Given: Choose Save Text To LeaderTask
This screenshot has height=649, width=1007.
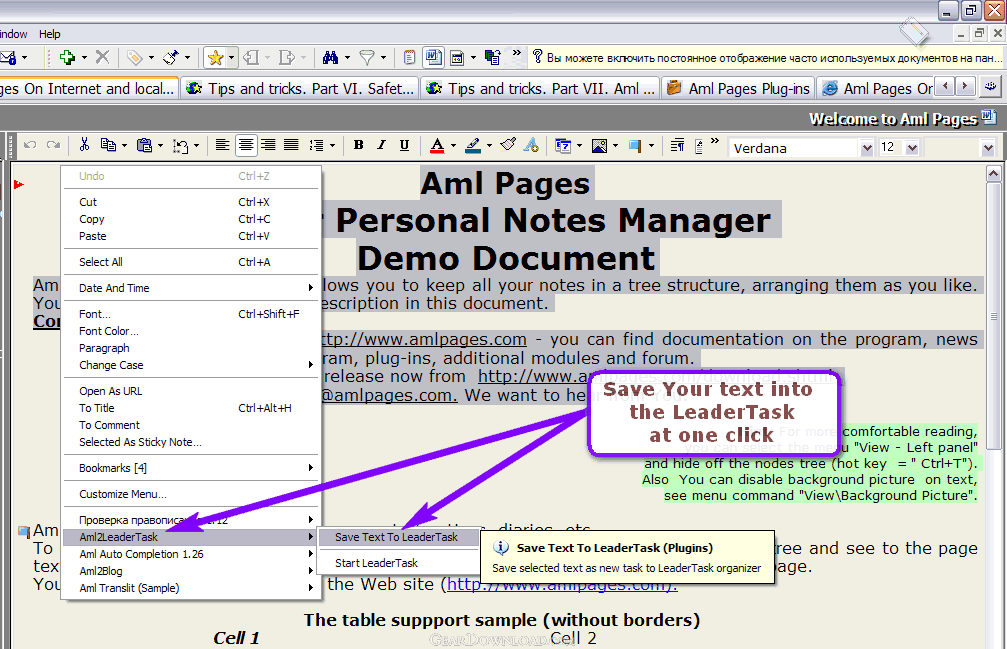Looking at the screenshot, I should 396,537.
